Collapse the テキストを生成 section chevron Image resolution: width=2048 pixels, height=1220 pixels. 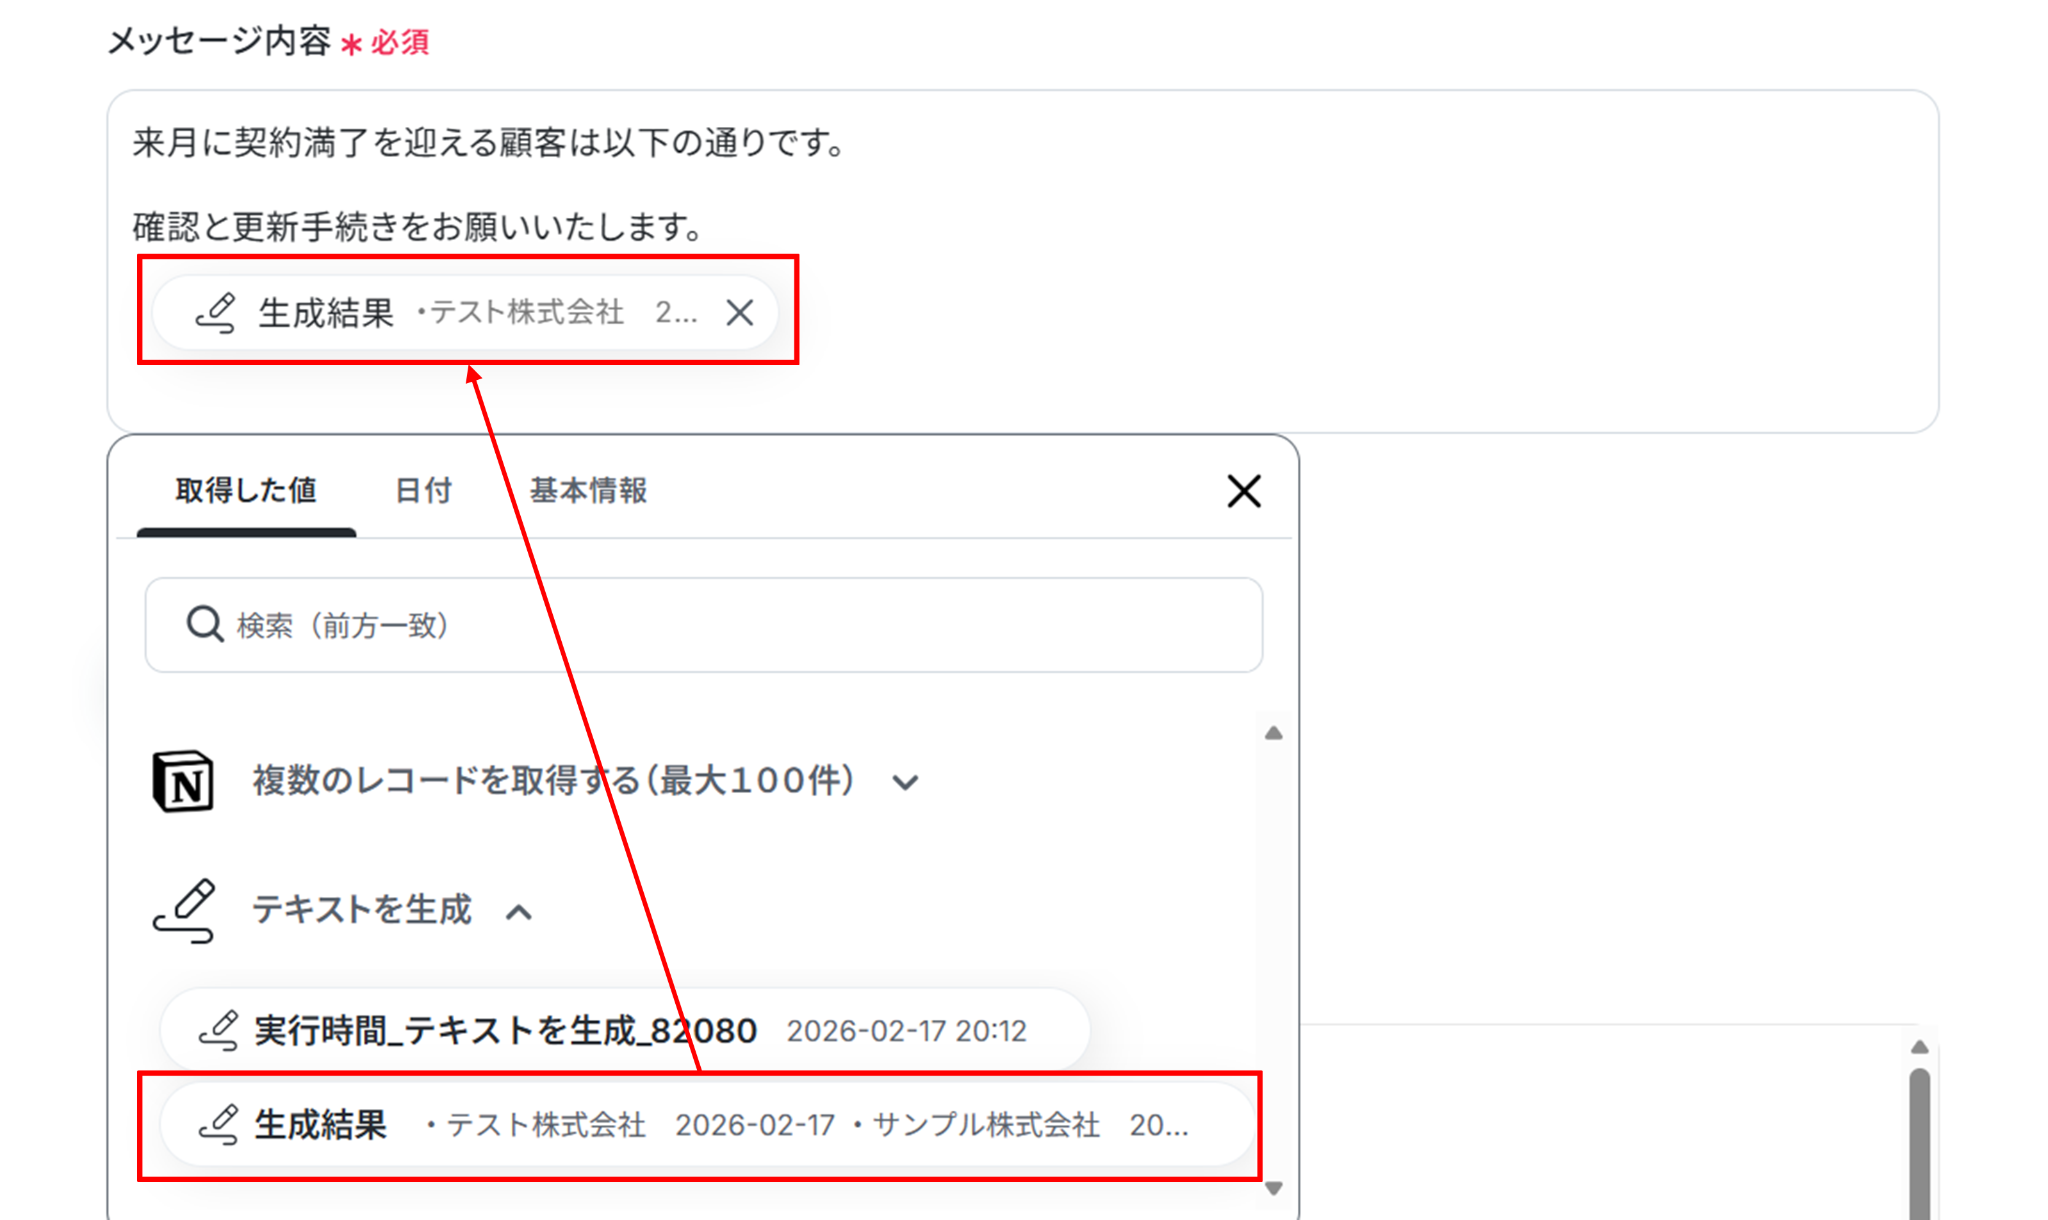point(519,912)
